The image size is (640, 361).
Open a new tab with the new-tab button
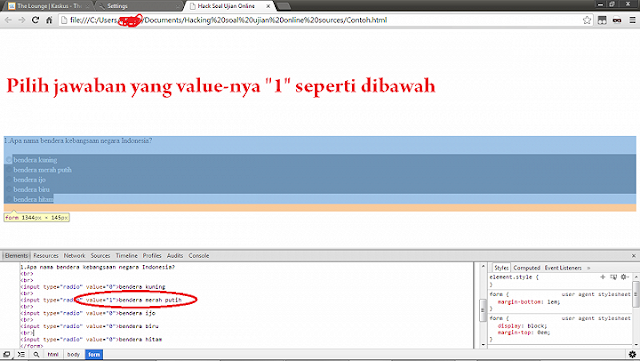click(283, 6)
